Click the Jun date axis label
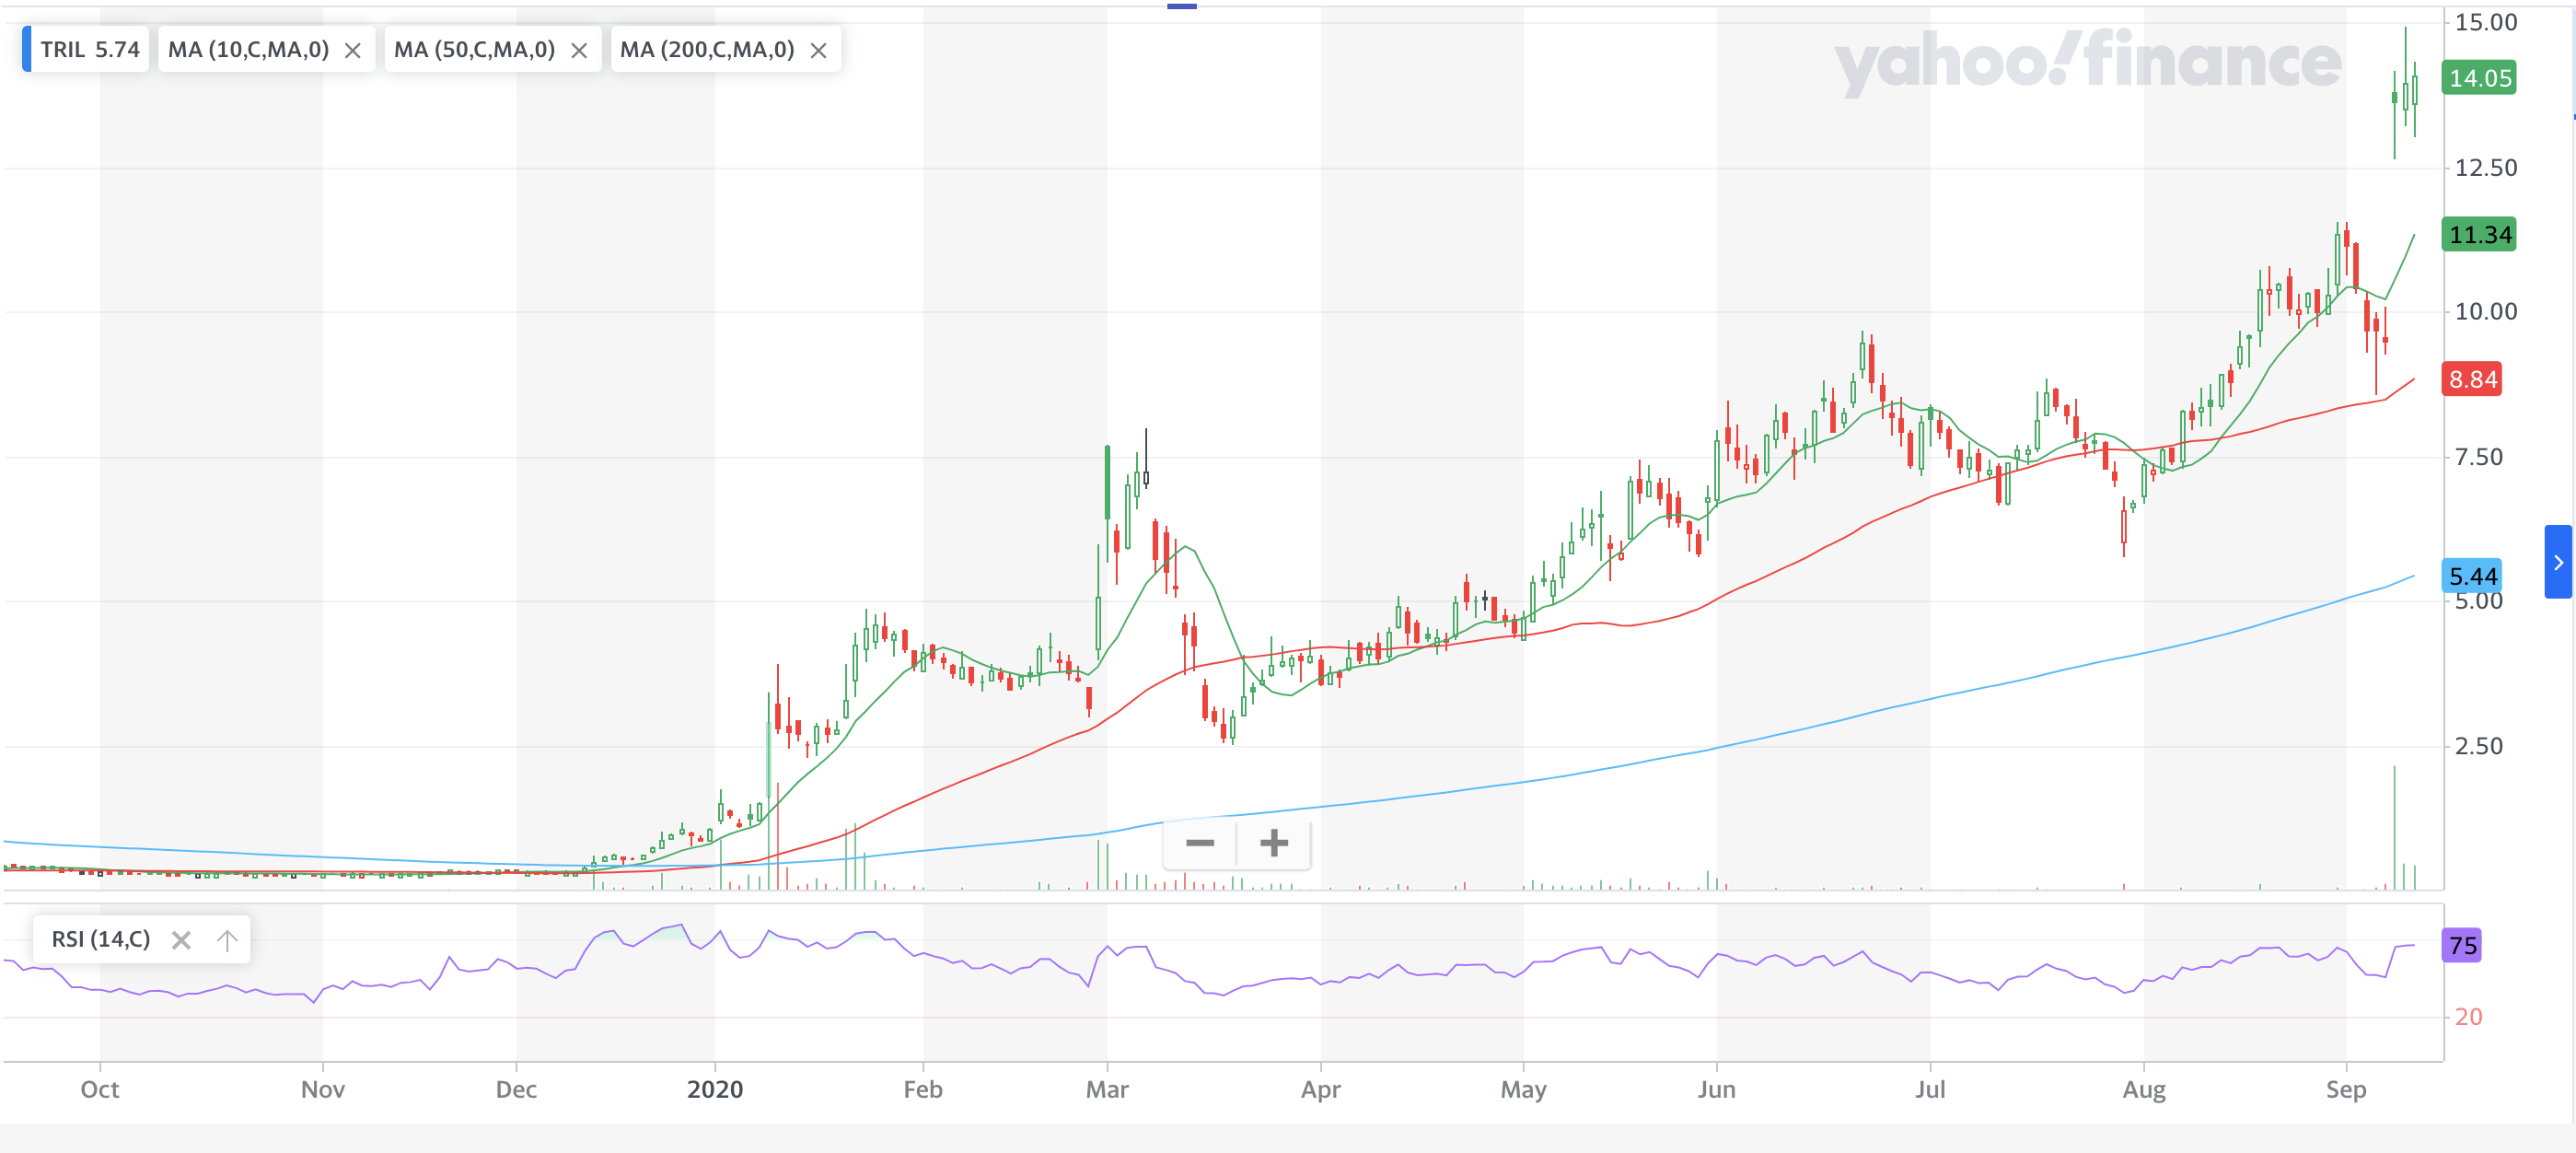This screenshot has width=2576, height=1153. [1716, 1089]
